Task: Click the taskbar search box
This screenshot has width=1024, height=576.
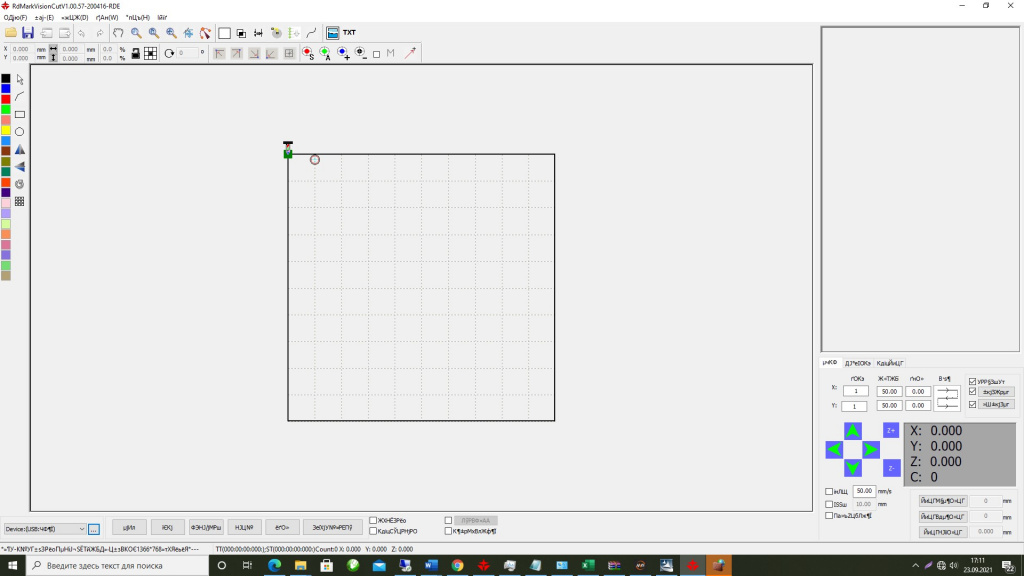Action: pyautogui.click(x=117, y=566)
